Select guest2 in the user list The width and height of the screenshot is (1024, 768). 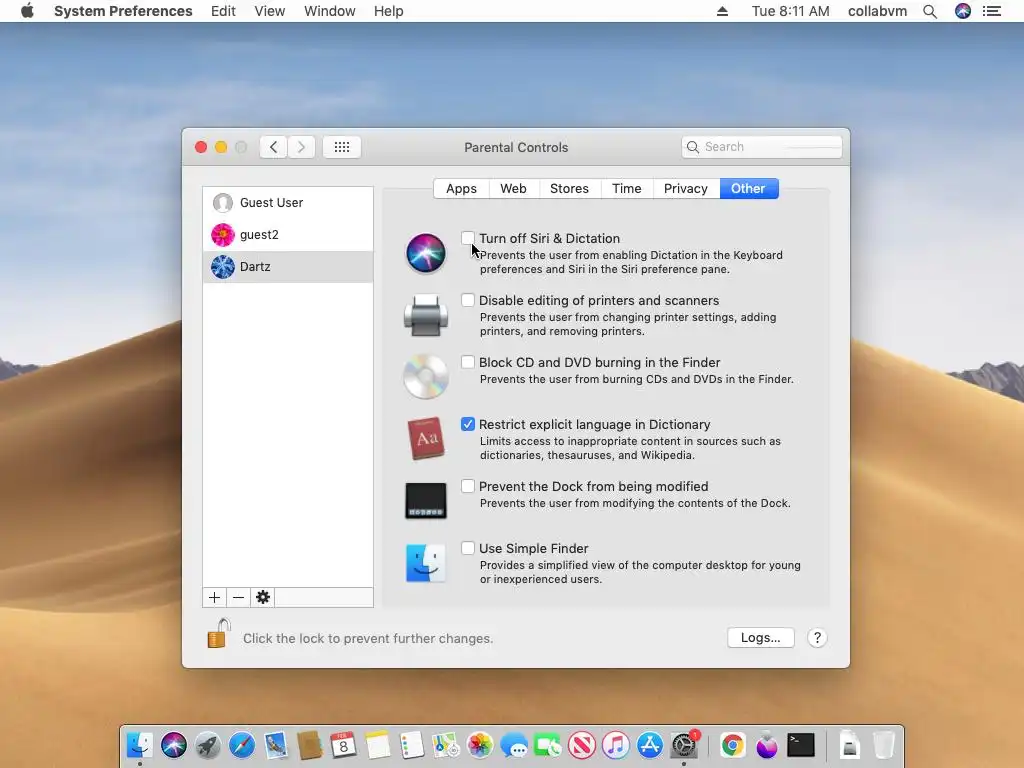pyautogui.click(x=288, y=234)
